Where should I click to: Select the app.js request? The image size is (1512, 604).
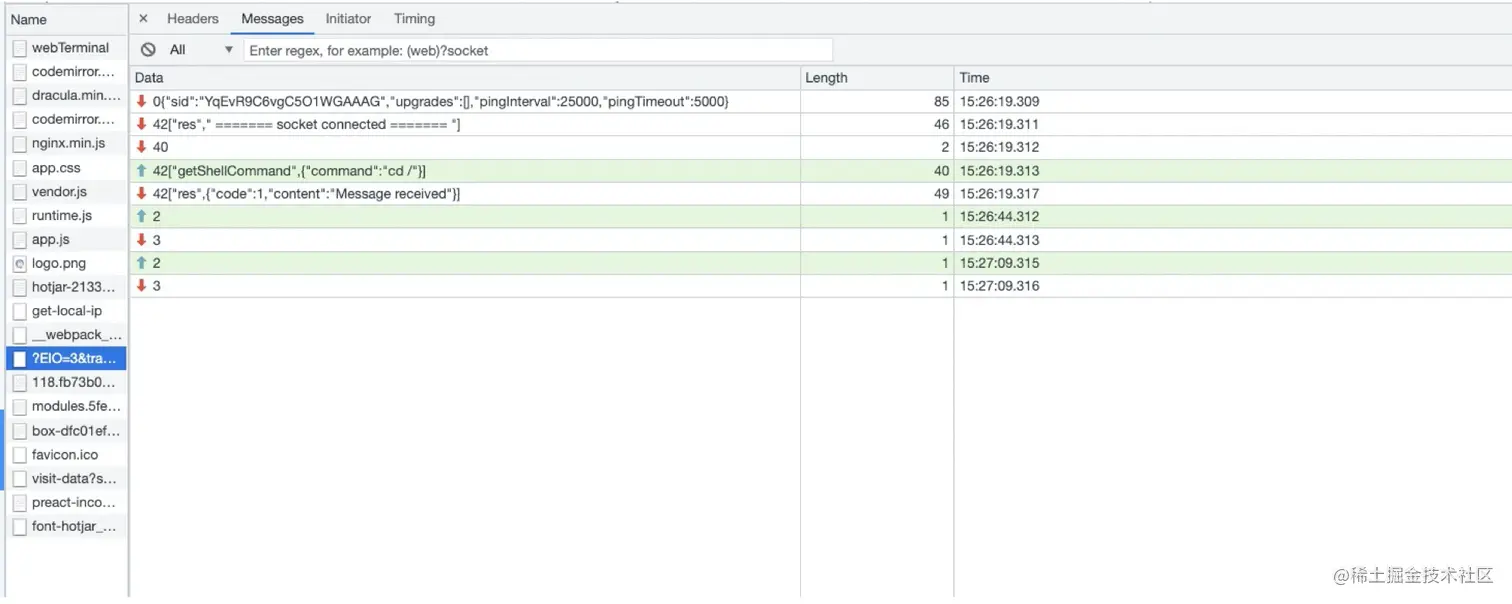click(x=67, y=240)
